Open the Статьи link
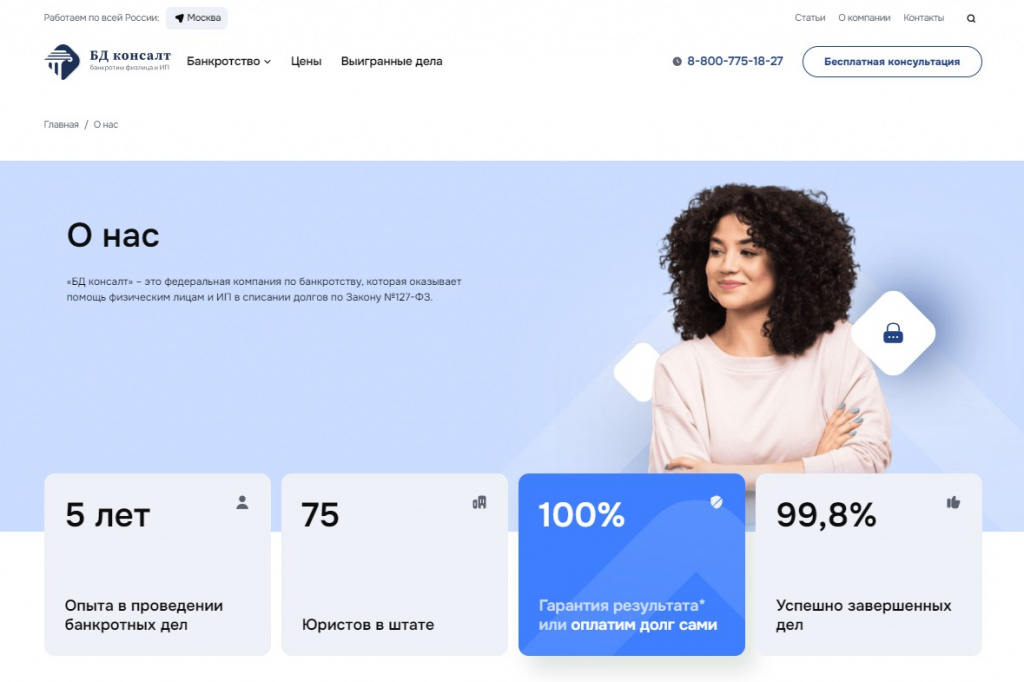Screen dimensions: 1024x682 810,18
